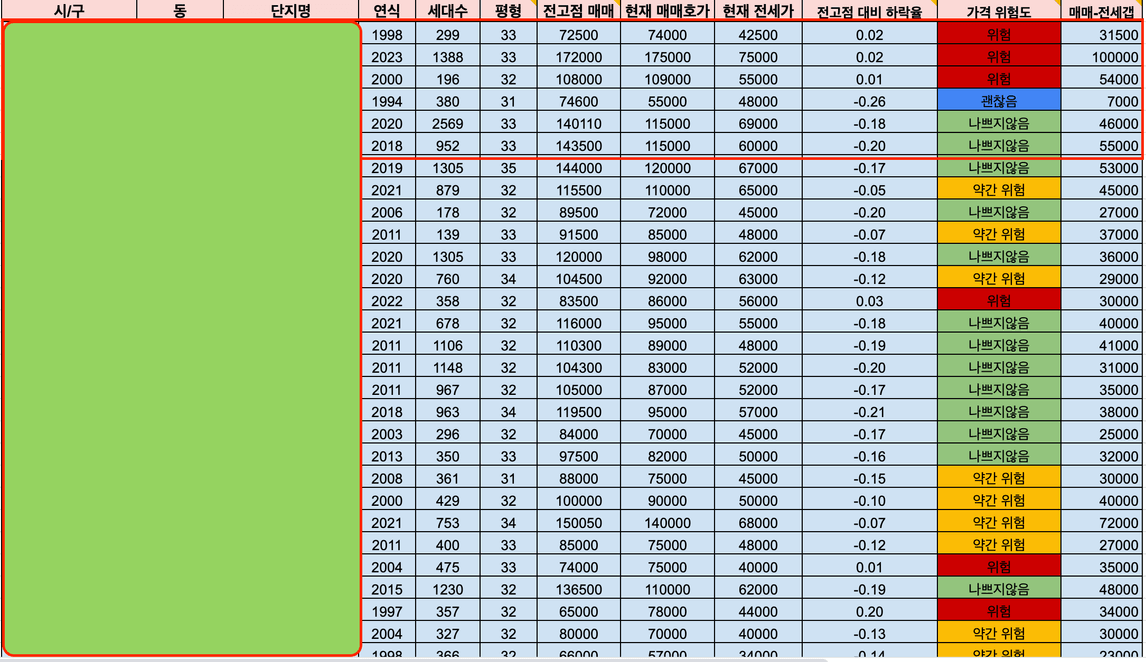Viewport: 1146px width, 662px height.
Task: Select 나쁘지않음 cell in the 2569 row
Action: [x=998, y=123]
